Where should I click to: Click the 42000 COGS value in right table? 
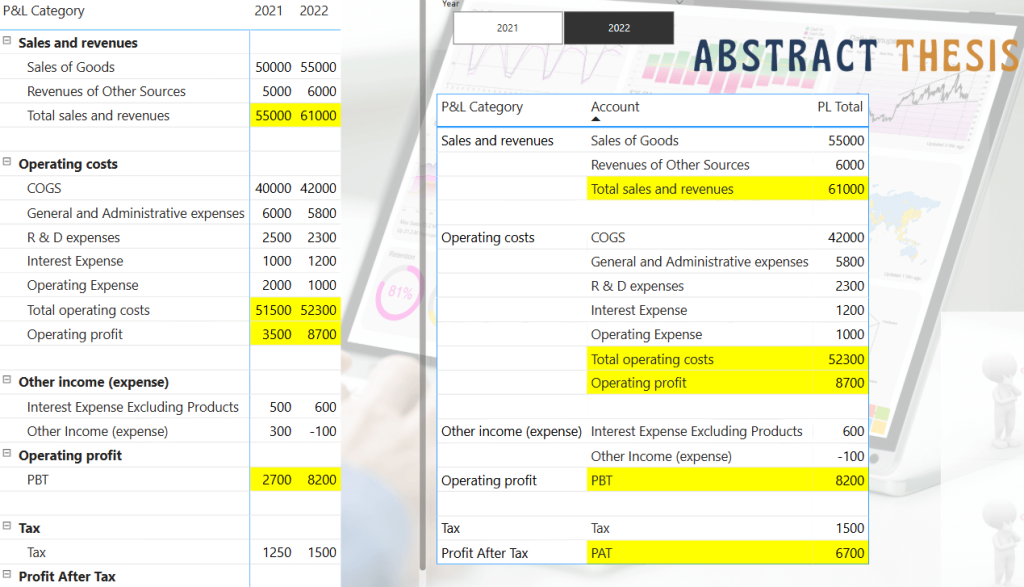point(846,238)
